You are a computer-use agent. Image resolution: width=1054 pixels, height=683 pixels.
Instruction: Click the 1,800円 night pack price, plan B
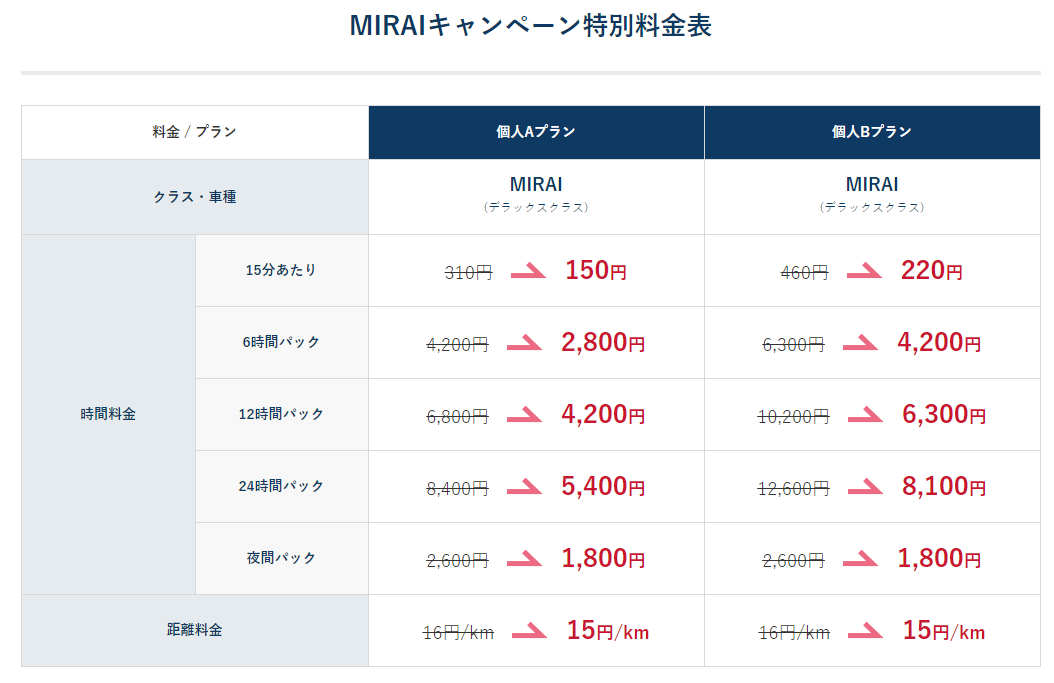click(x=939, y=558)
